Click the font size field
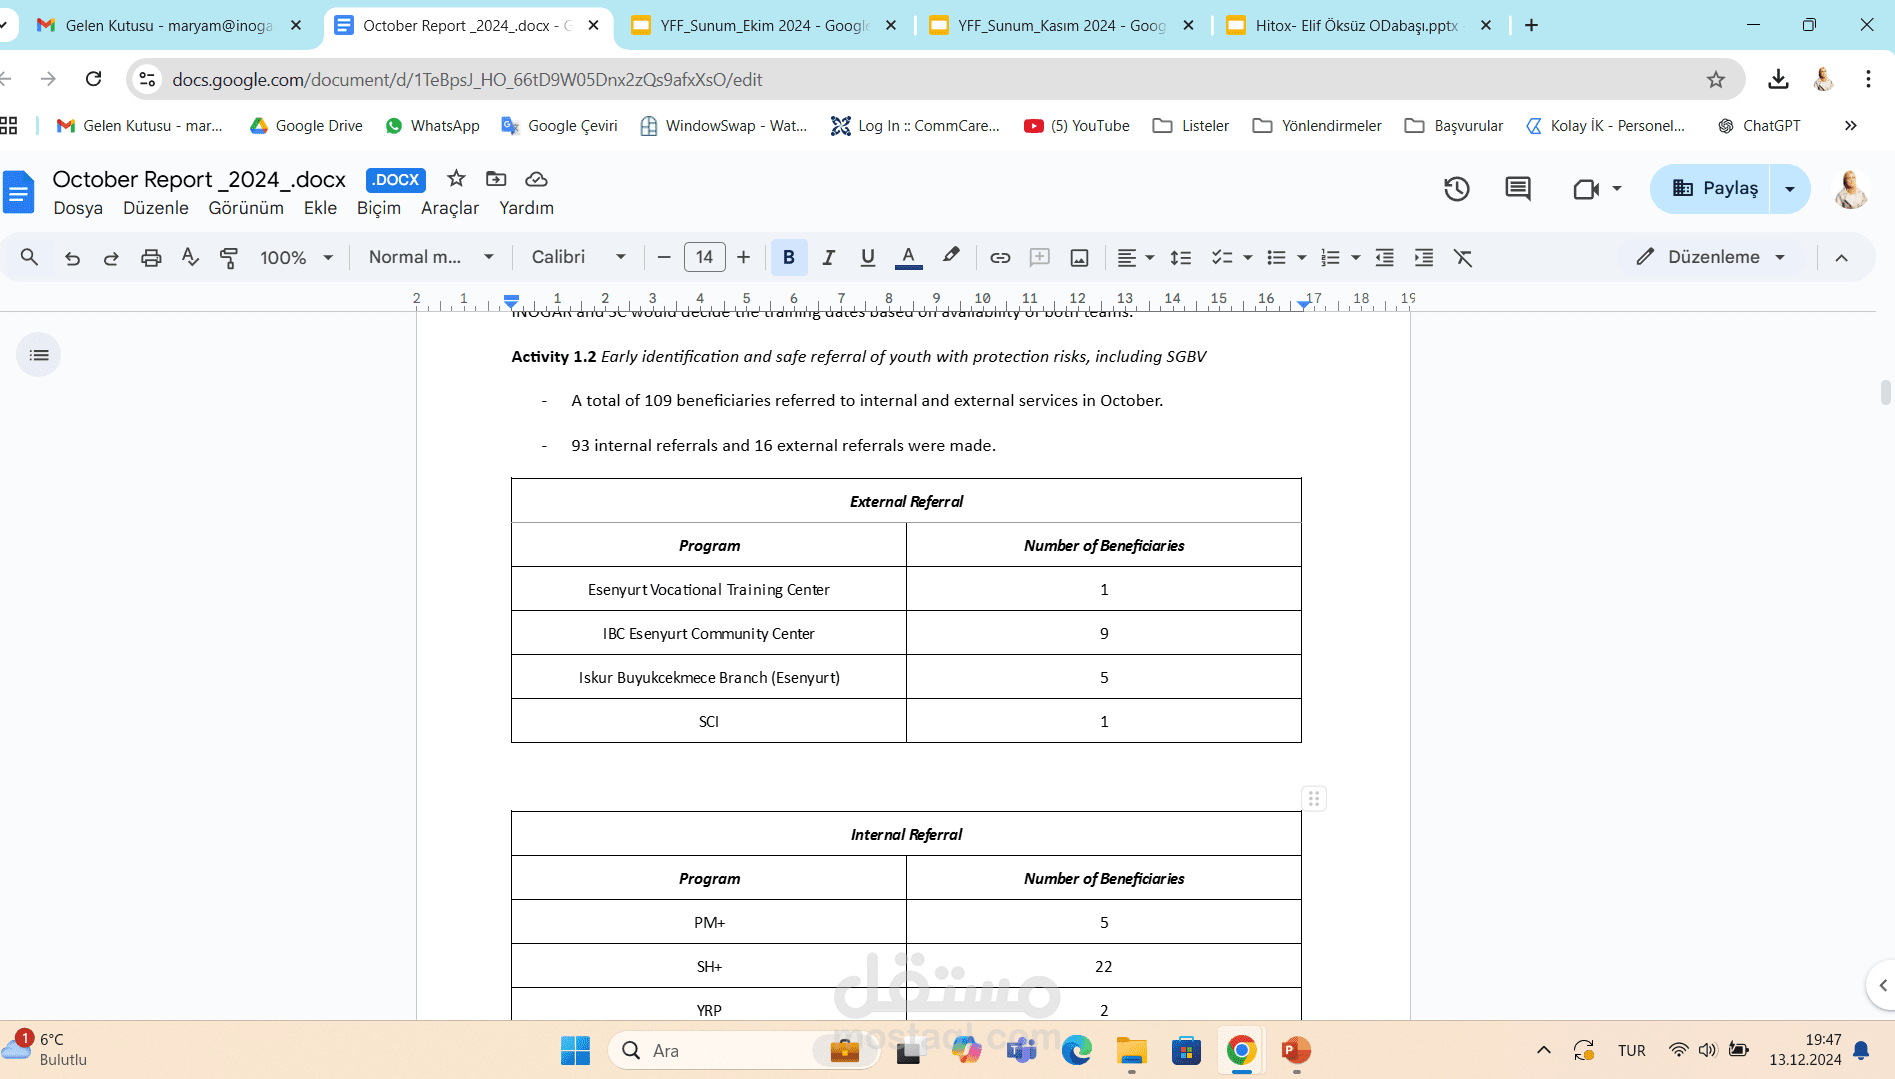1895x1079 pixels. [704, 257]
